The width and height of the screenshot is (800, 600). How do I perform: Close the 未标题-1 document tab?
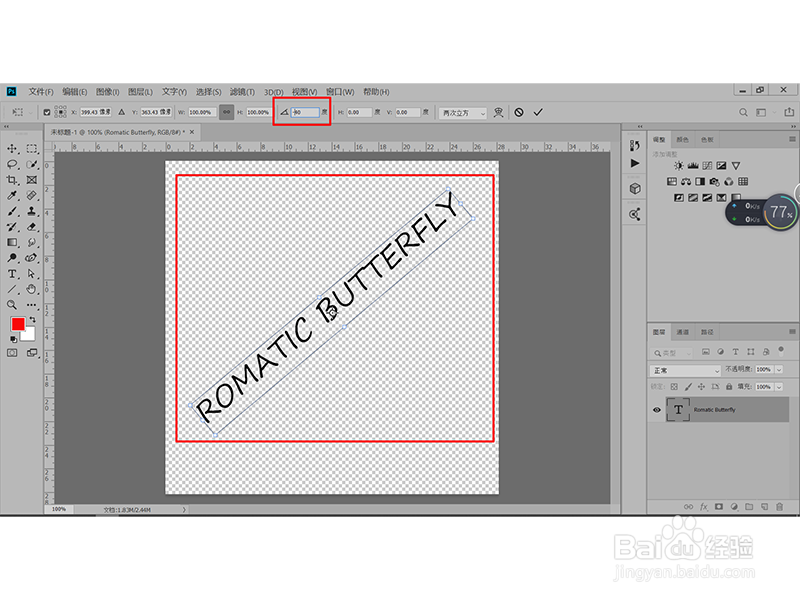tap(192, 132)
